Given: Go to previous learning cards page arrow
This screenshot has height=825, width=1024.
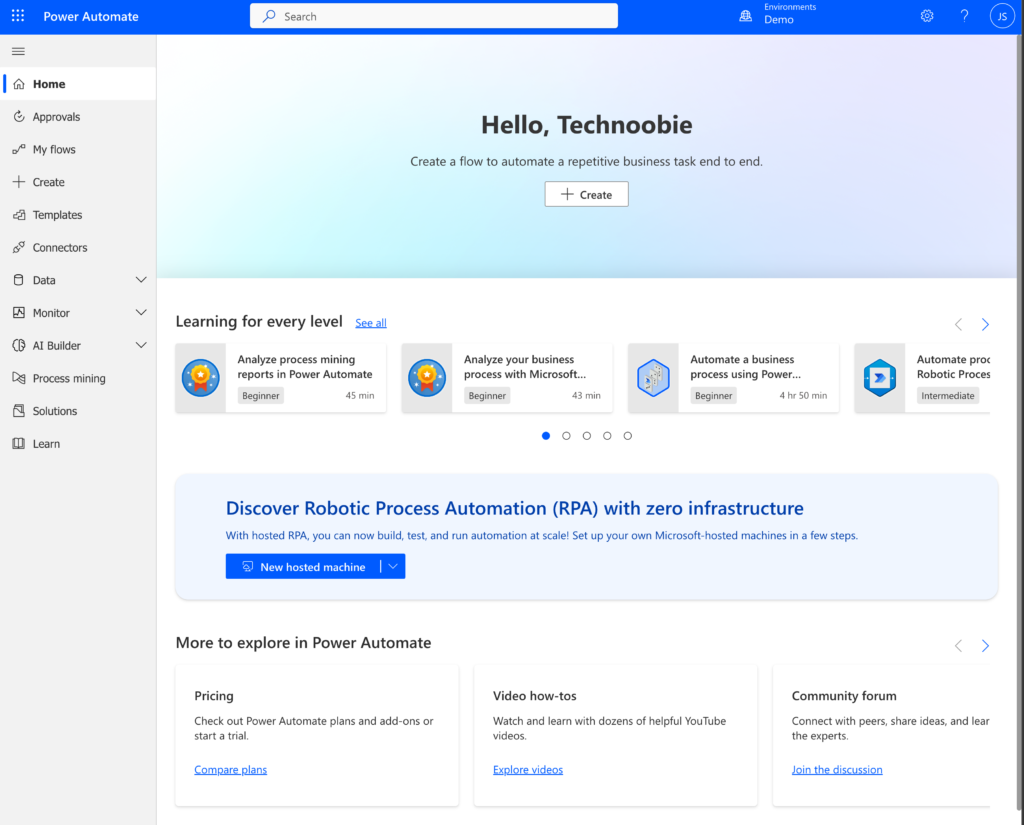Looking at the screenshot, I should (x=958, y=324).
